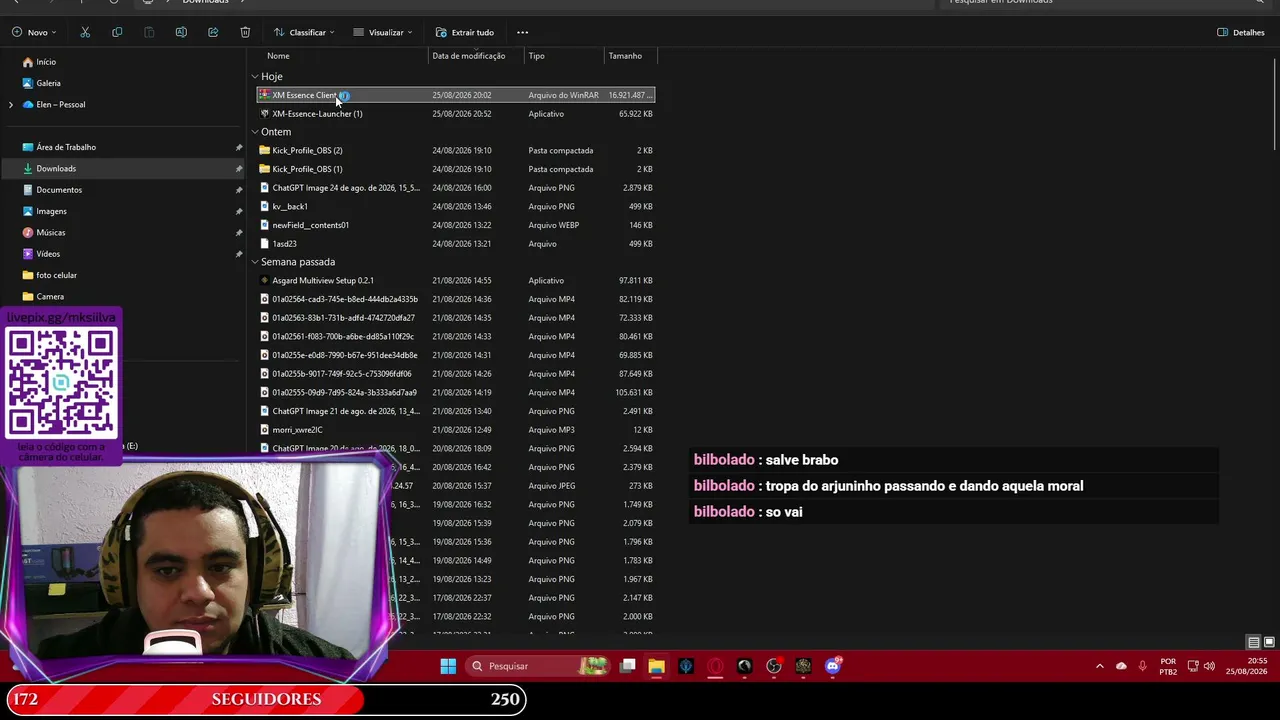Click the pin icon next to Vídeos

coord(239,254)
